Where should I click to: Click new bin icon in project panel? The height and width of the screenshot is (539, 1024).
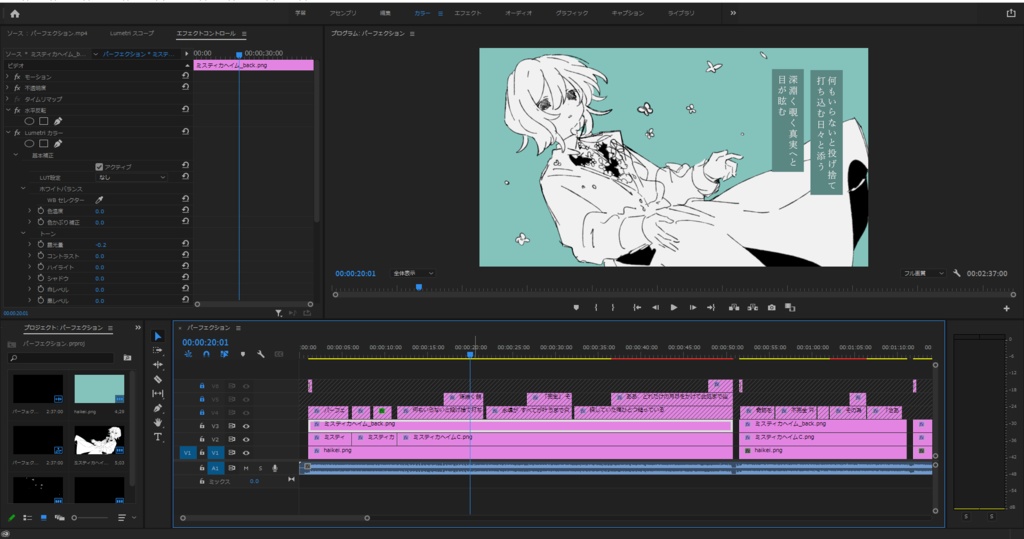[x=127, y=358]
